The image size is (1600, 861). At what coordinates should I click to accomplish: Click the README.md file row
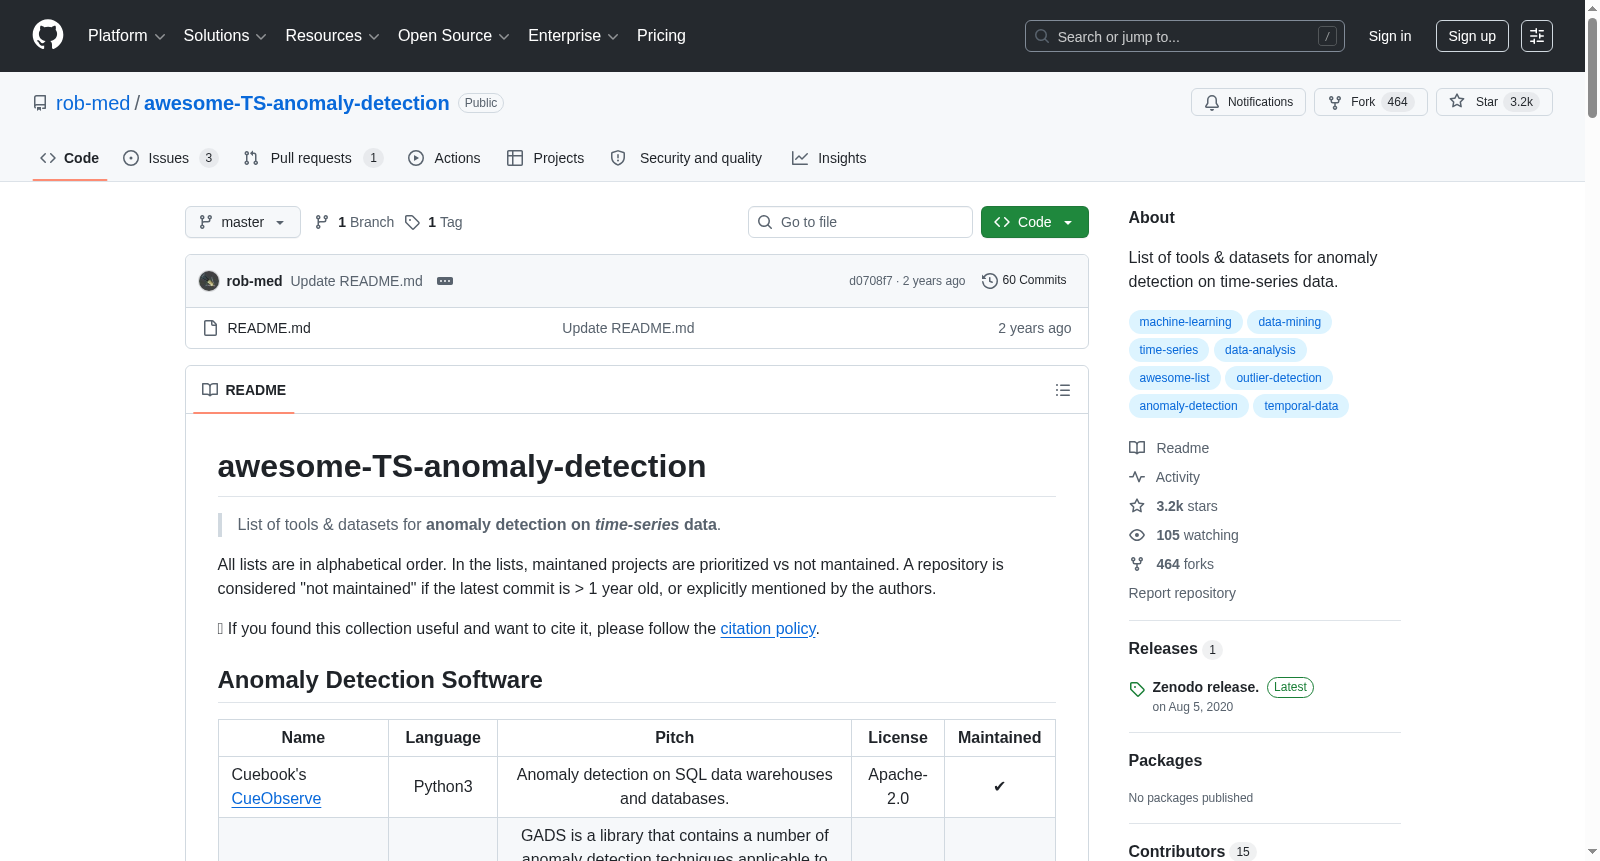[x=637, y=328]
